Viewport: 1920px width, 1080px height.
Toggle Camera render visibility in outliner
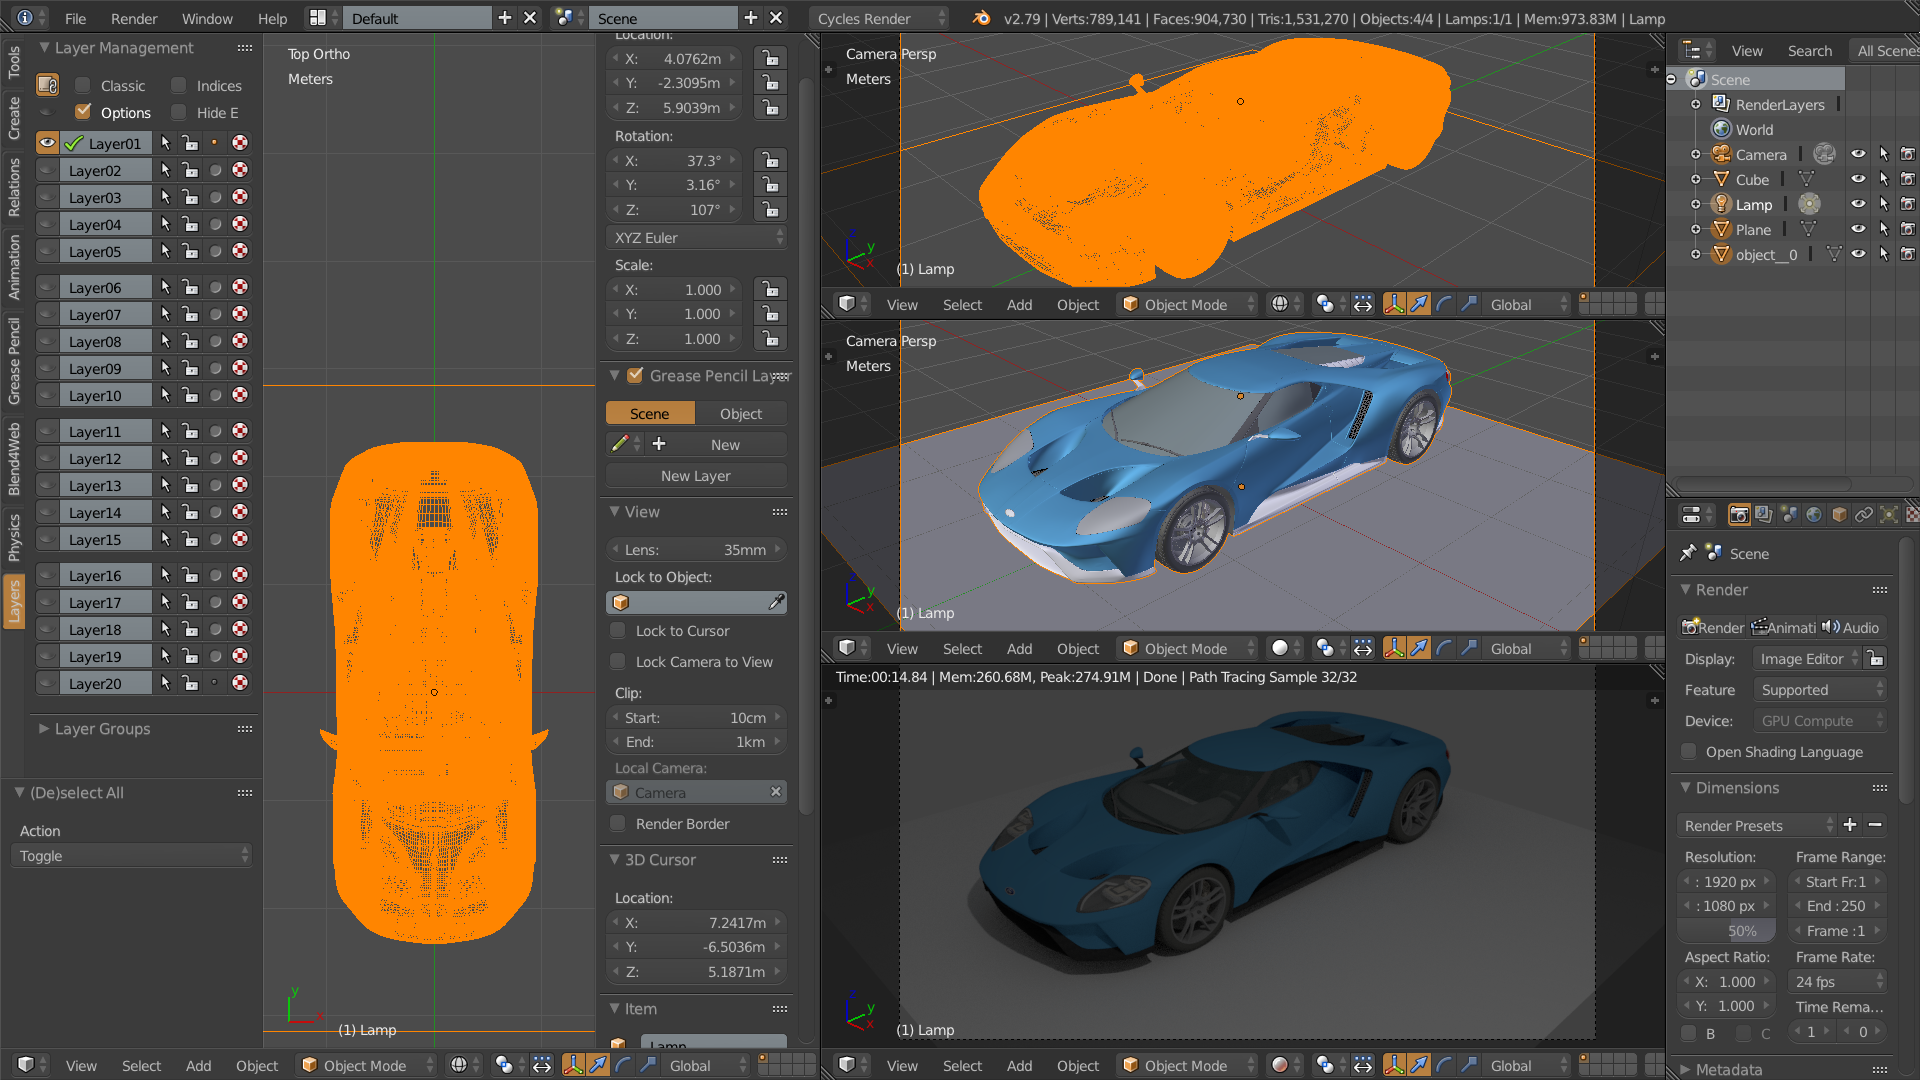[1908, 154]
